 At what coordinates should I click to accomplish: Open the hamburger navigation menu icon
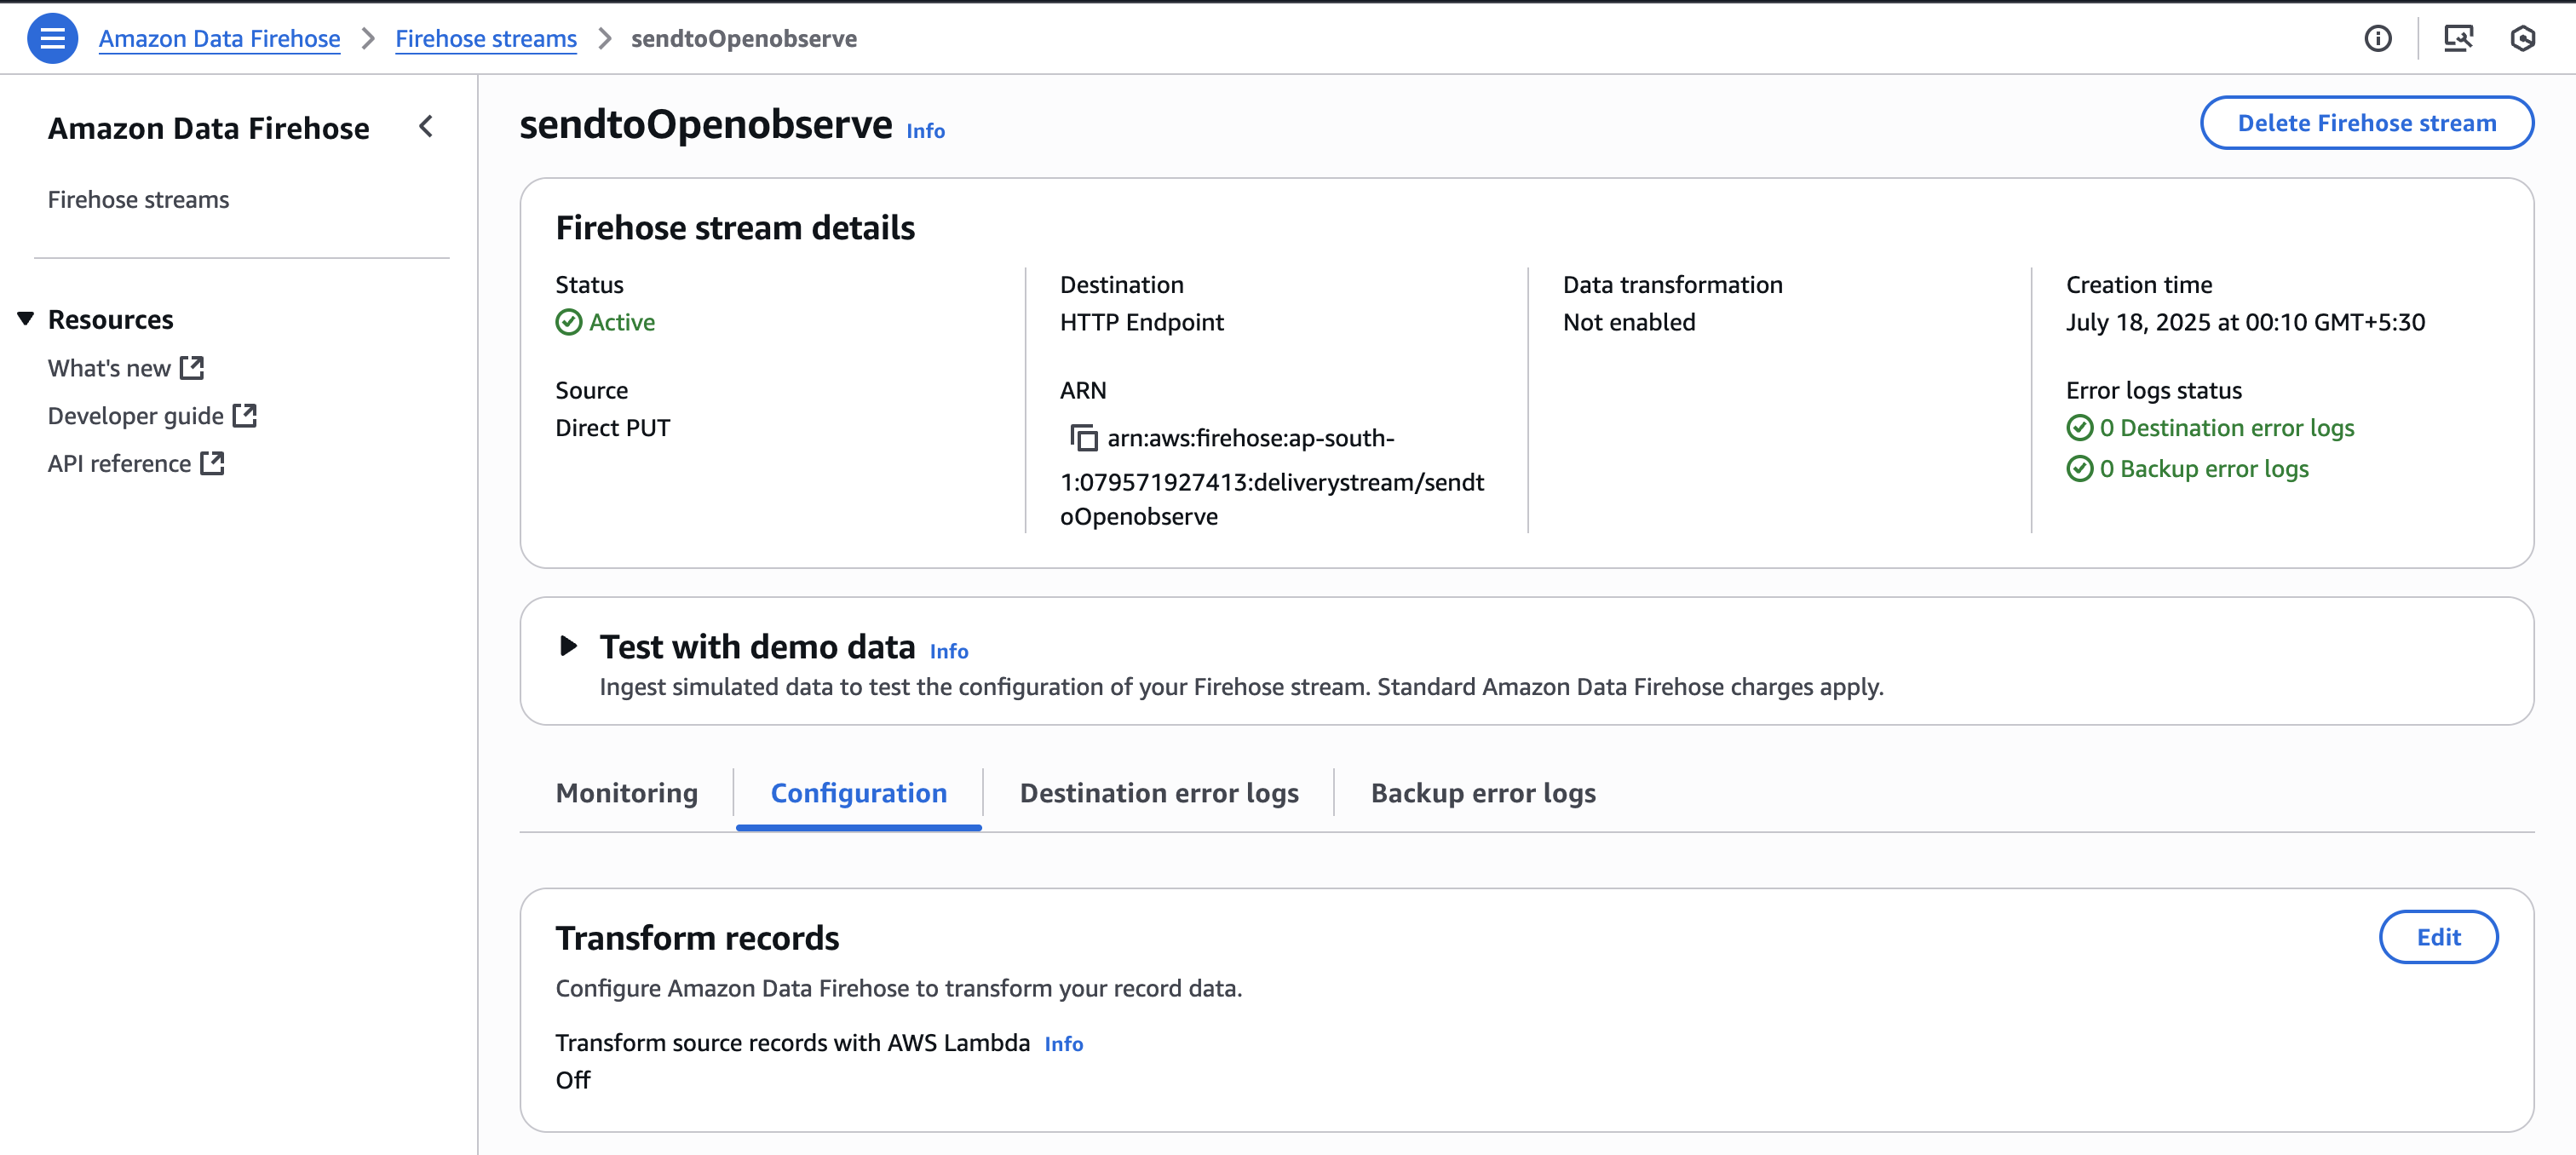tap(52, 38)
